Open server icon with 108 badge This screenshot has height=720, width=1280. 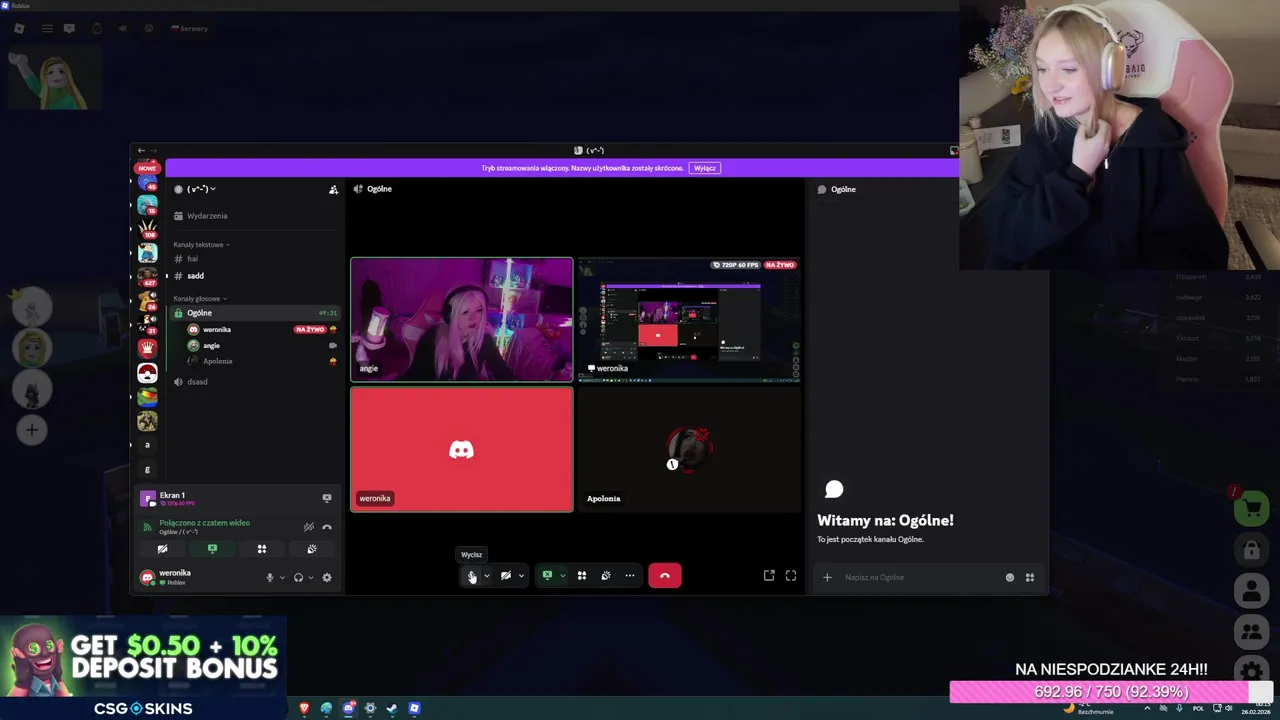click(147, 229)
